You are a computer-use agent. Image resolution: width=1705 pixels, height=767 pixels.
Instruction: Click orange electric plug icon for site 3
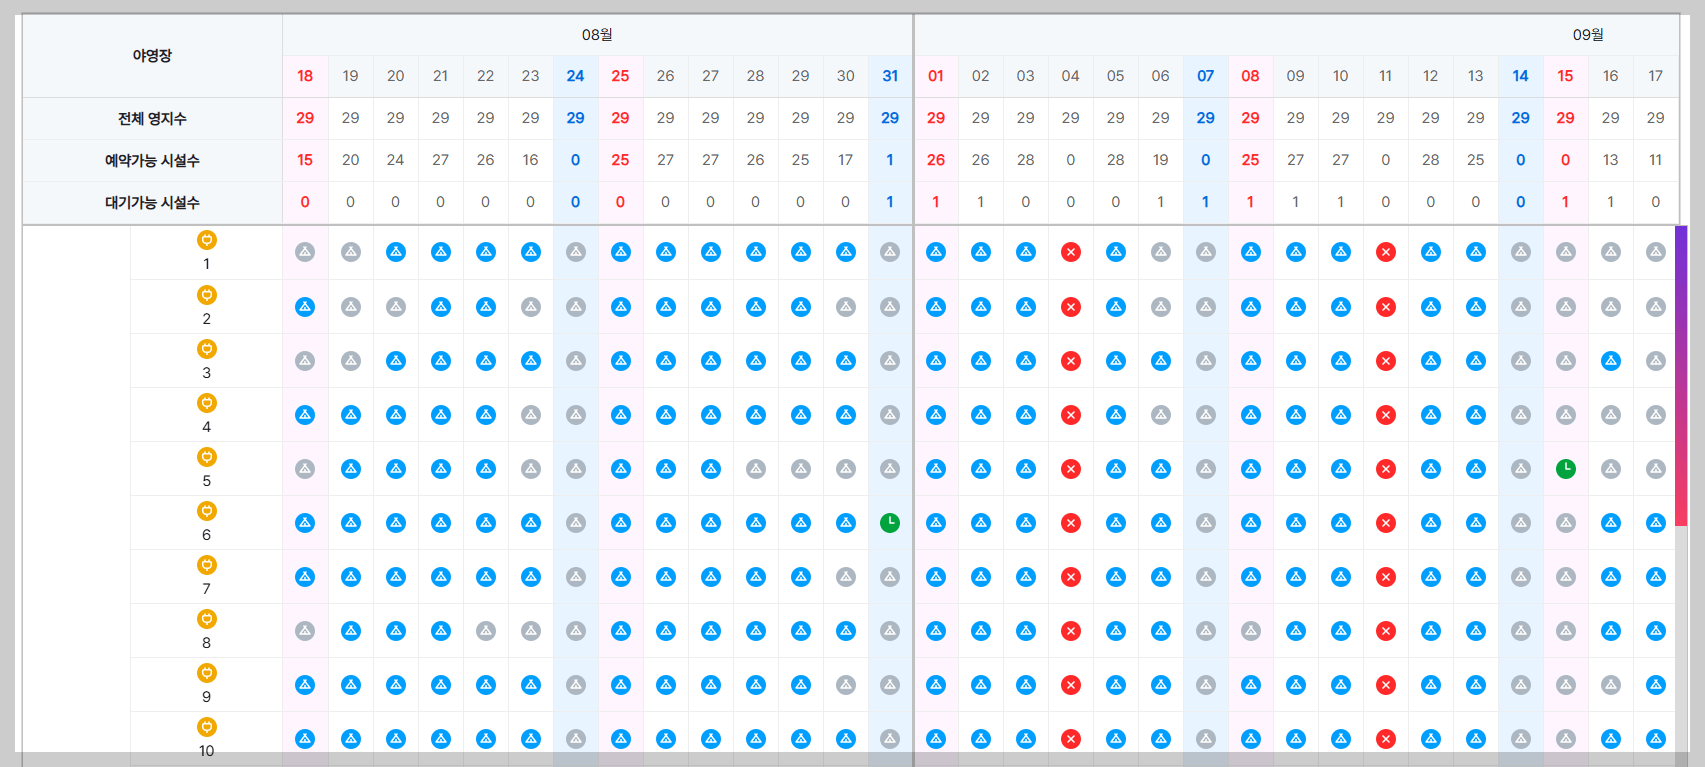click(x=207, y=349)
